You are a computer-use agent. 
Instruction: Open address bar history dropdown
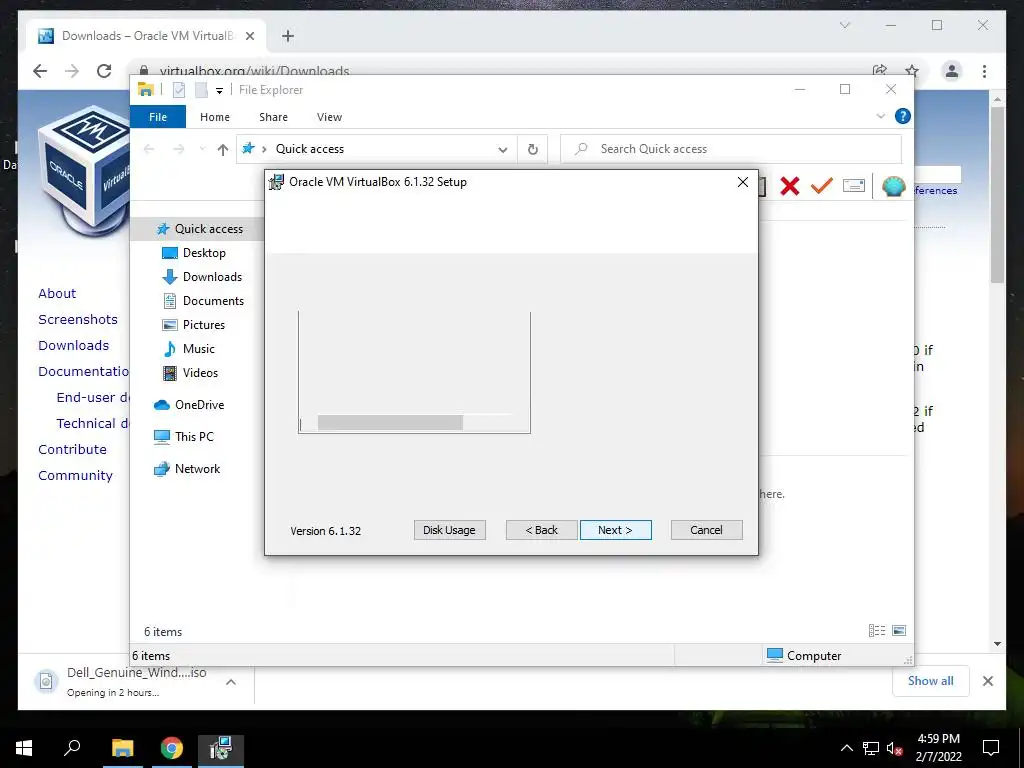(x=503, y=150)
